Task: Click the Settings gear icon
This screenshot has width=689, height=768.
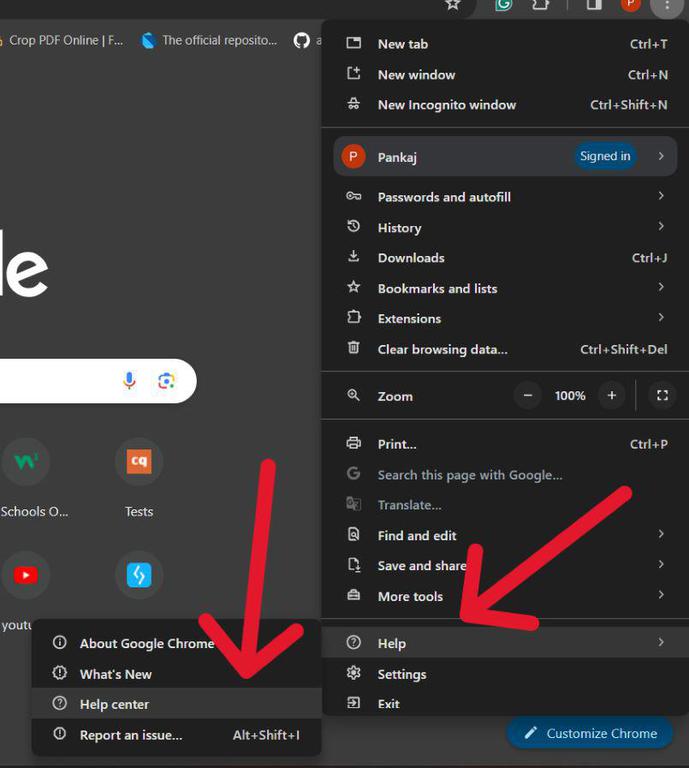Action: click(354, 673)
